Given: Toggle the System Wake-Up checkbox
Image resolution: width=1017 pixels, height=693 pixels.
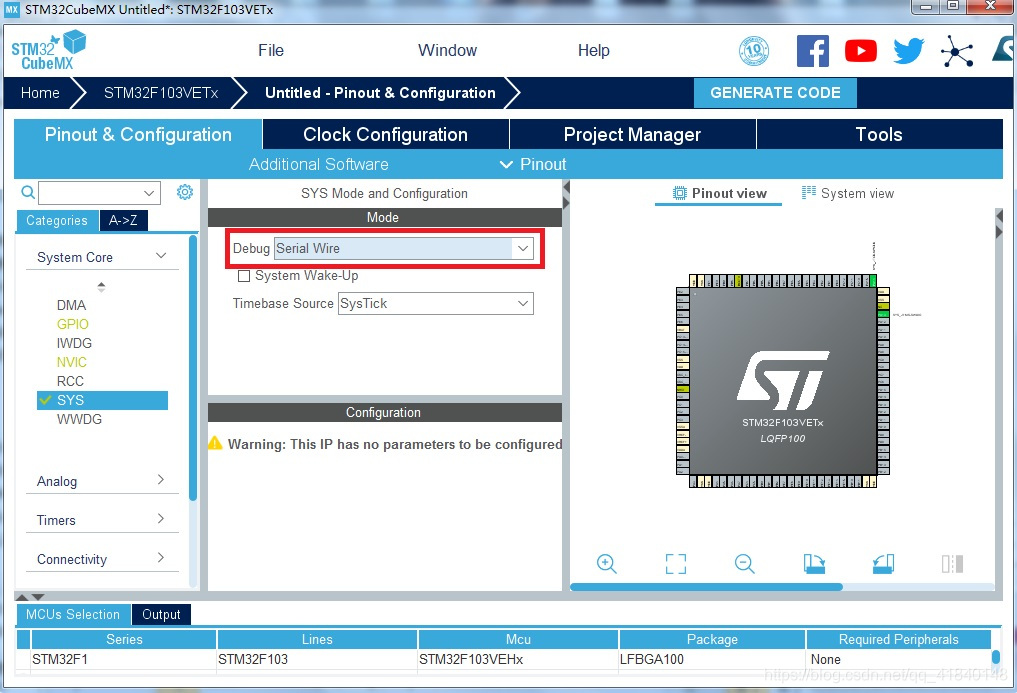Looking at the screenshot, I should 244,276.
